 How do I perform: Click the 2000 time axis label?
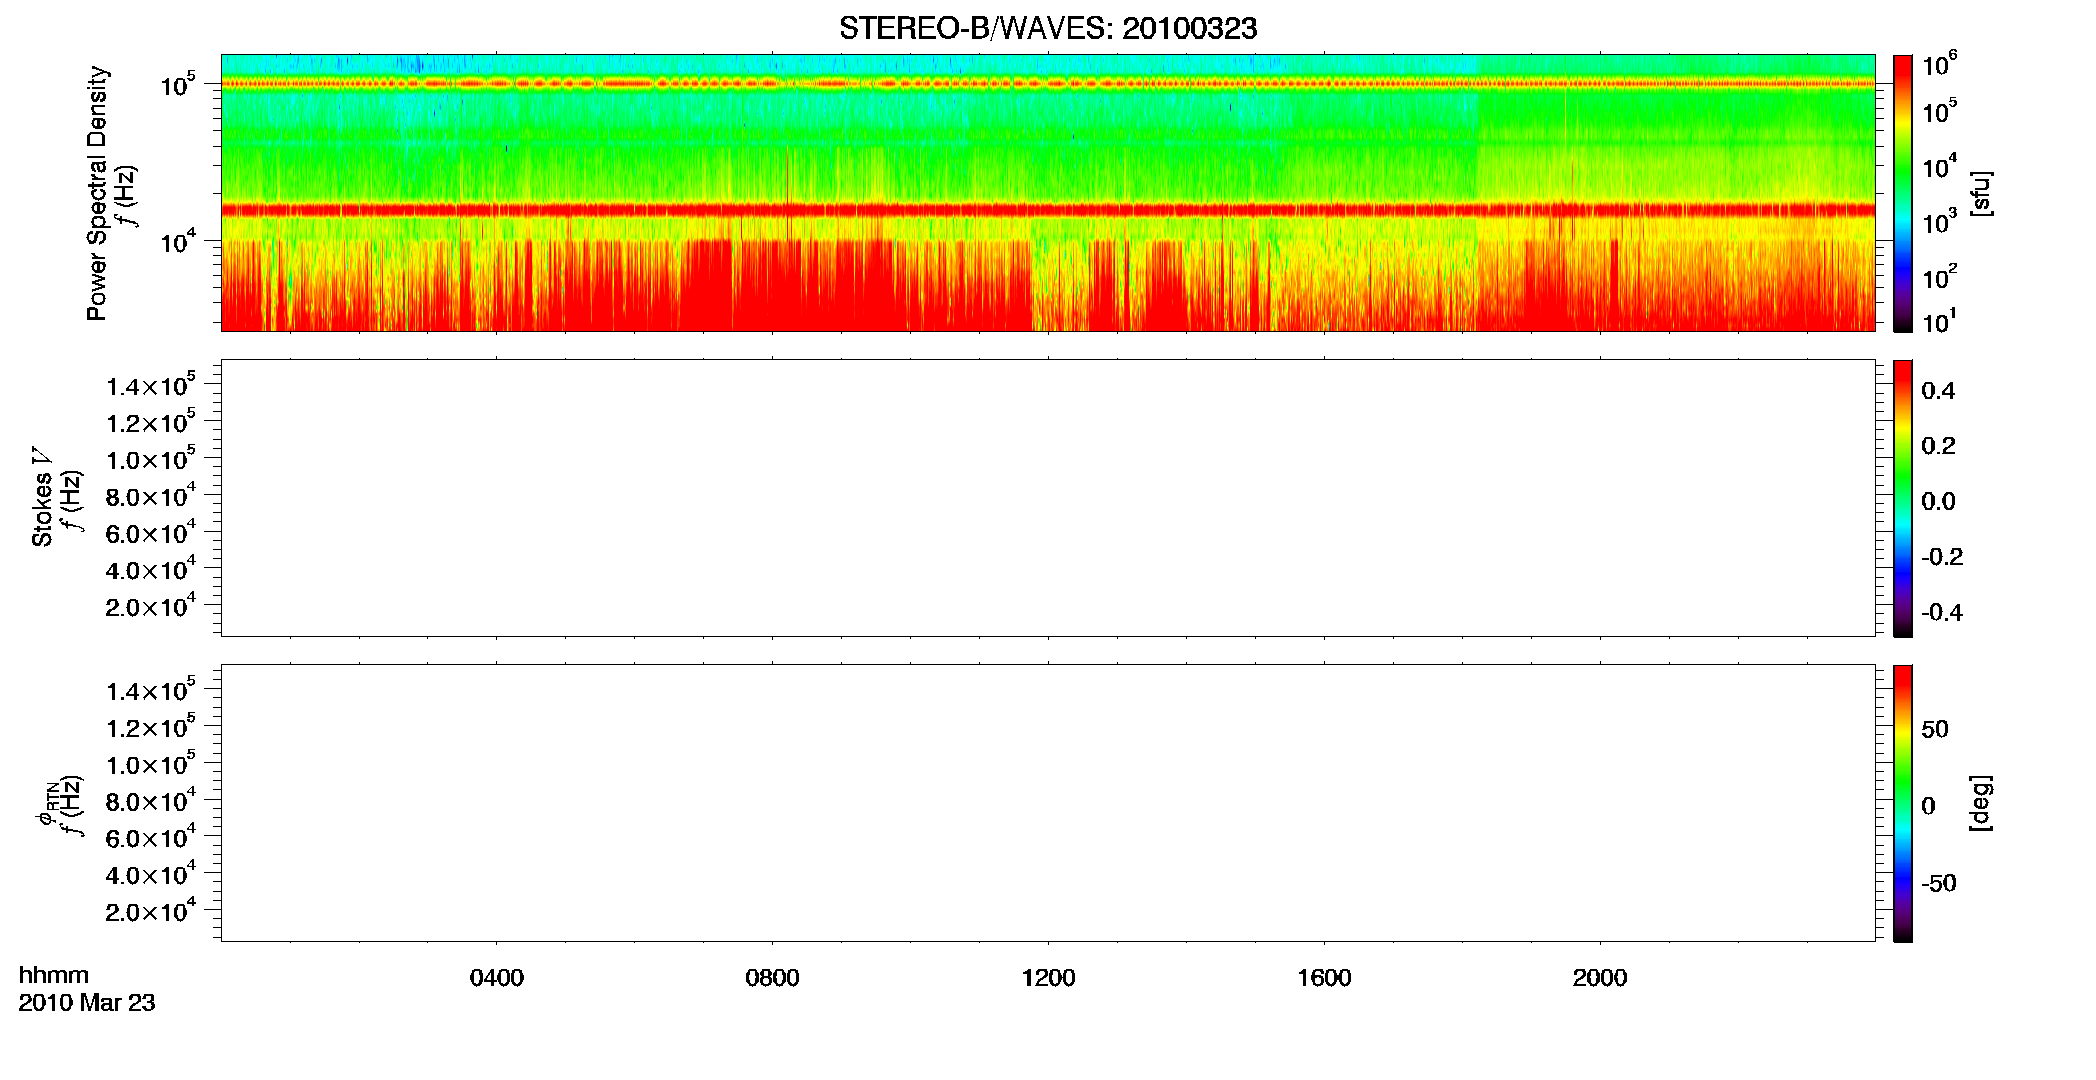[x=1600, y=978]
